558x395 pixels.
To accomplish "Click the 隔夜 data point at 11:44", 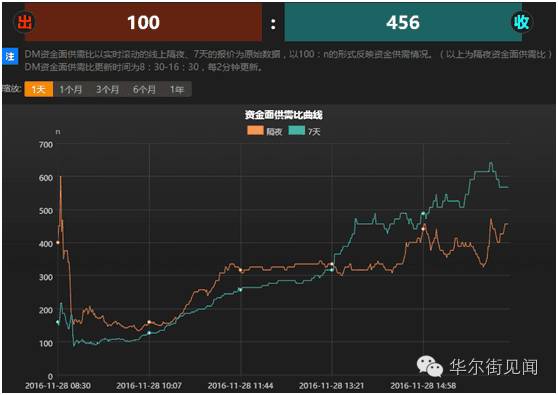I will click(241, 270).
